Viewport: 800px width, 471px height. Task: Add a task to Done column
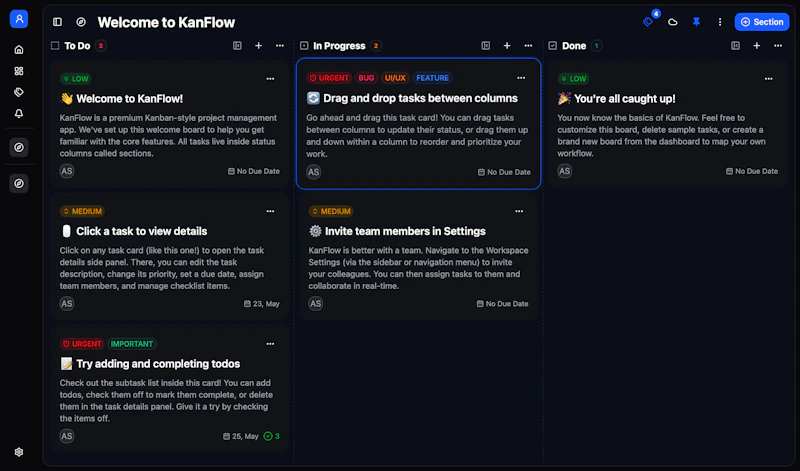tap(757, 46)
